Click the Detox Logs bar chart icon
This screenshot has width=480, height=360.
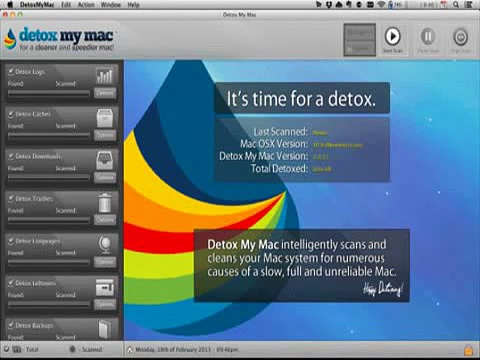click(x=105, y=76)
